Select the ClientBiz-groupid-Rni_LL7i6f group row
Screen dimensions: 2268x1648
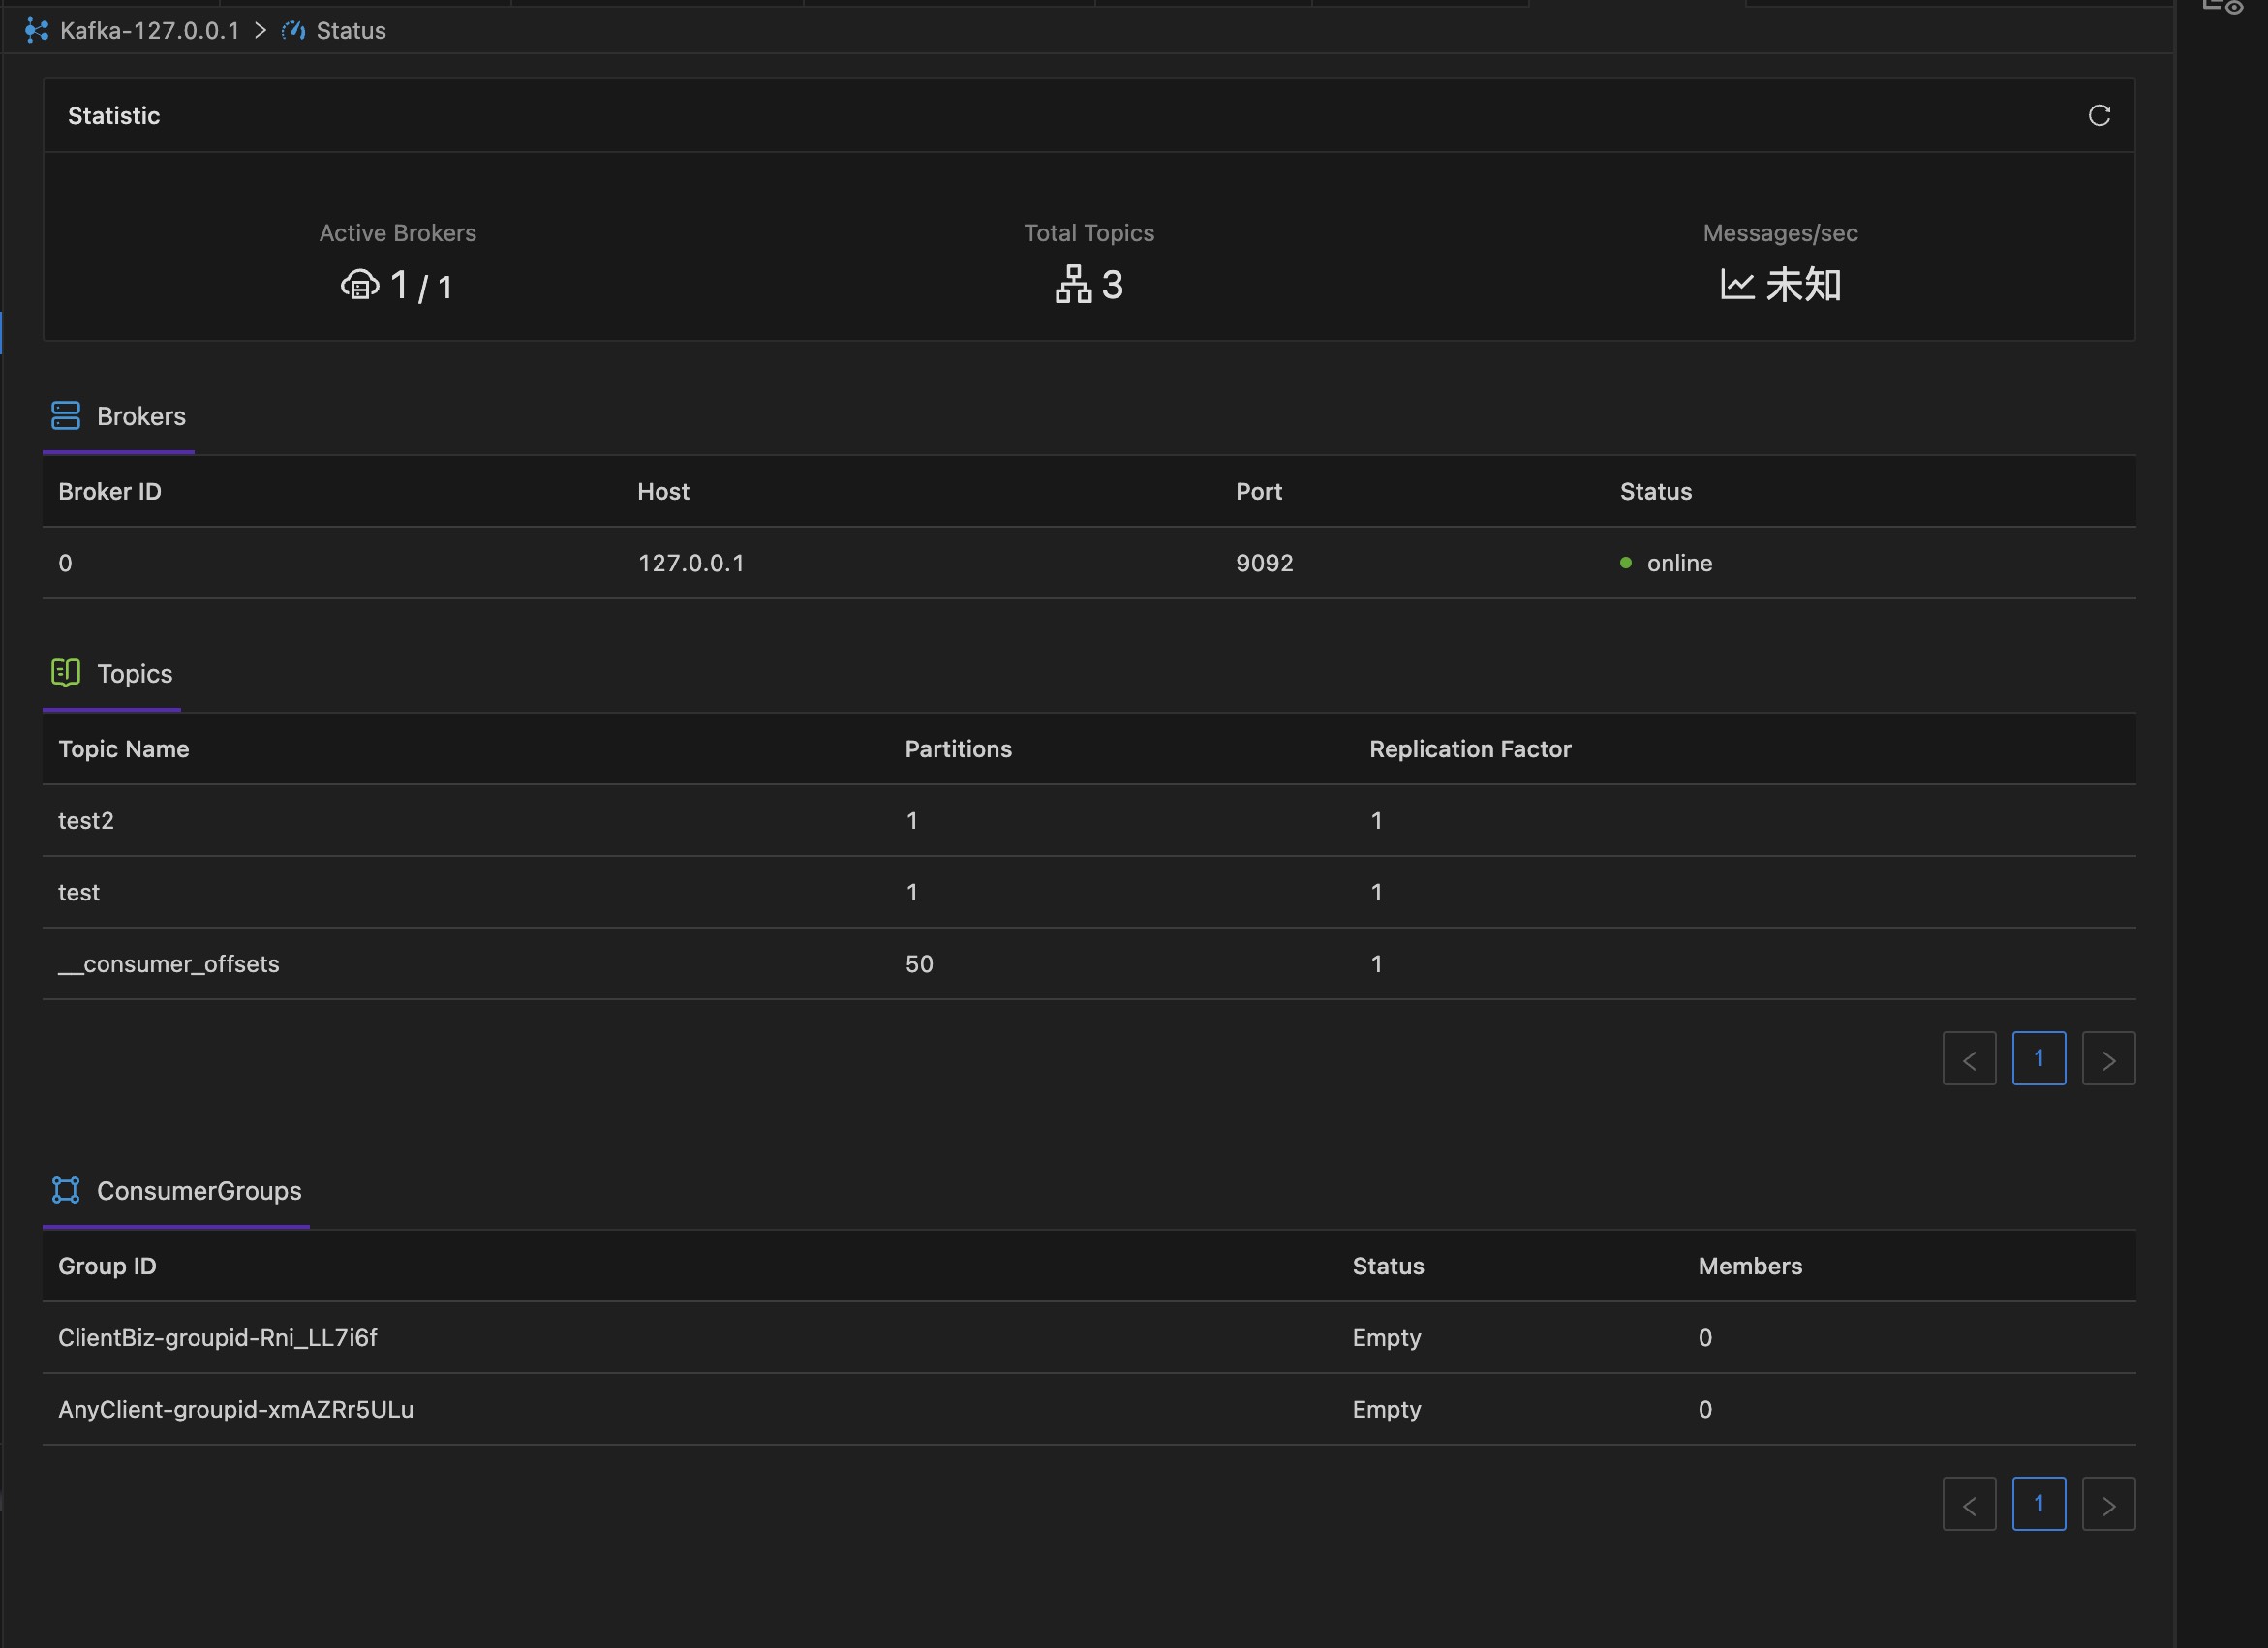[x=217, y=1338]
